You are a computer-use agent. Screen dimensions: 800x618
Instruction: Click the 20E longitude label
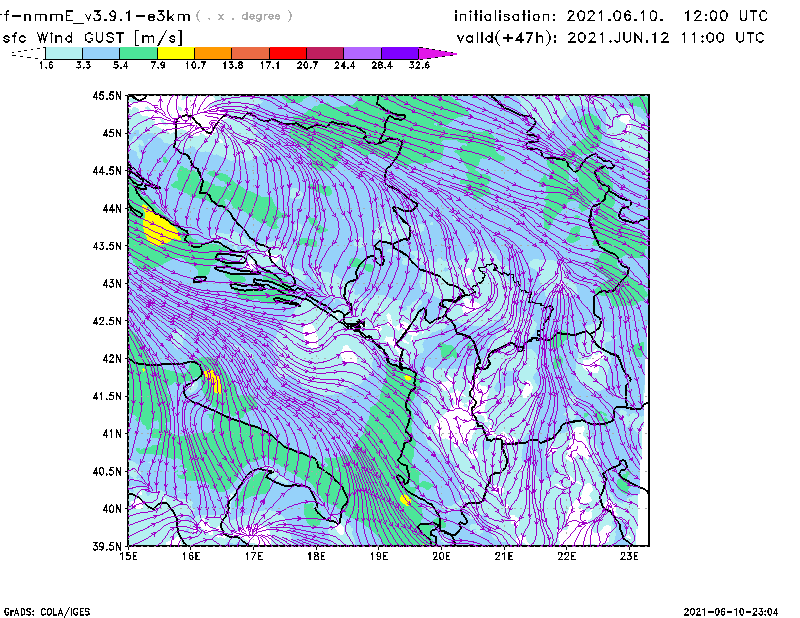(441, 556)
